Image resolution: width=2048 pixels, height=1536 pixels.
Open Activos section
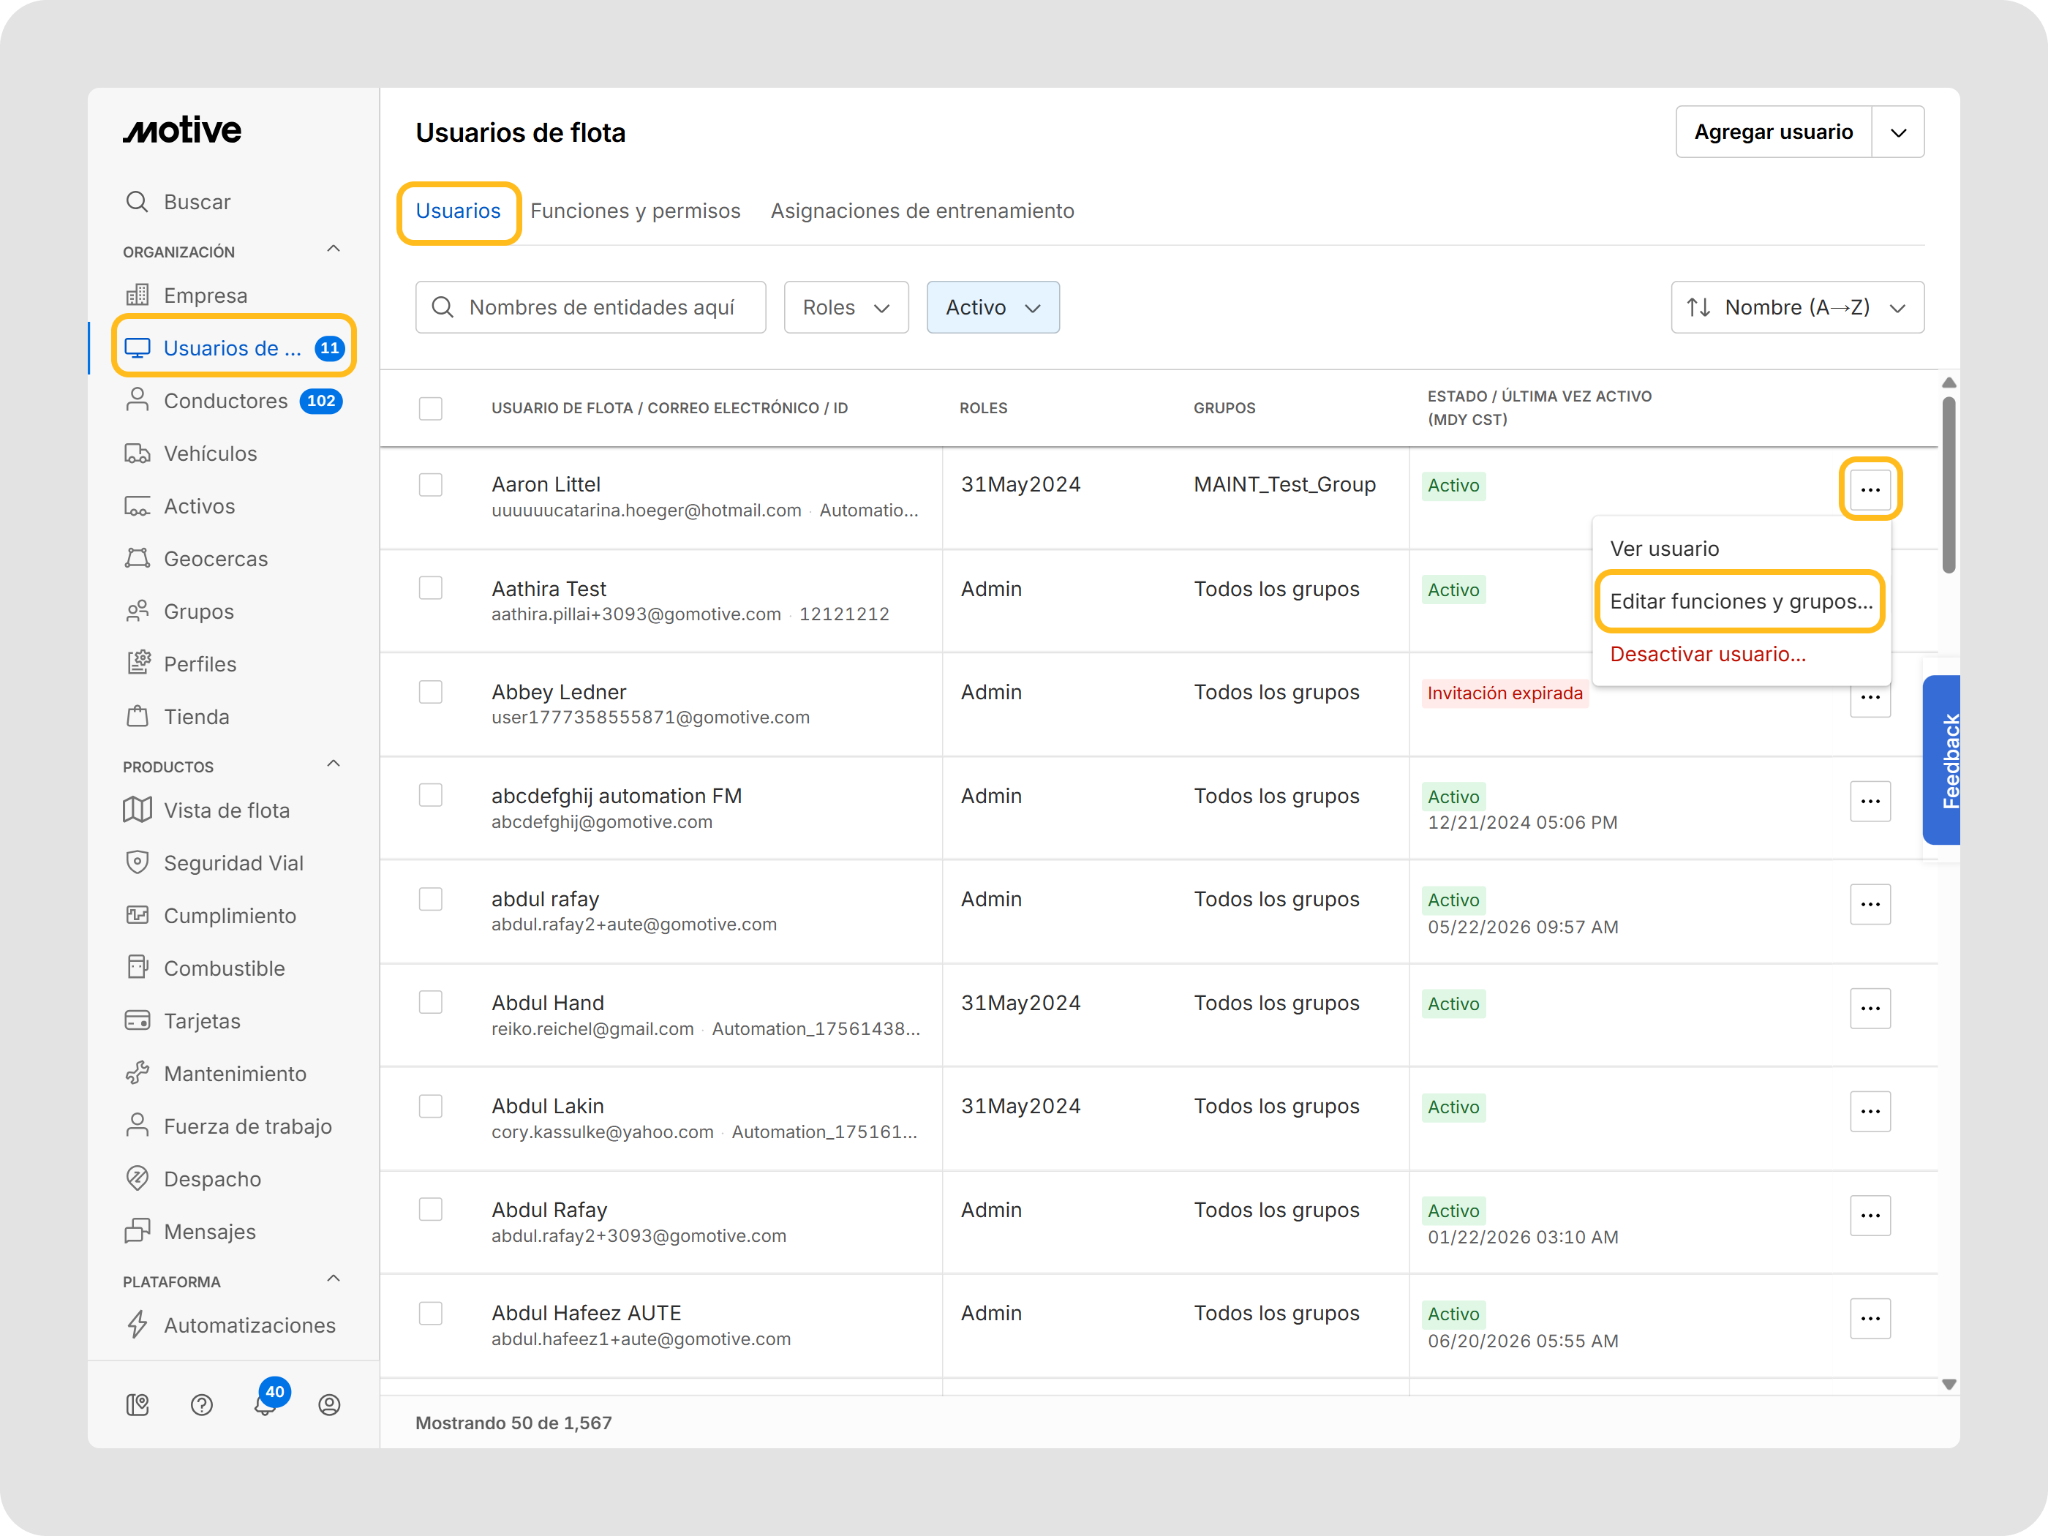180,506
